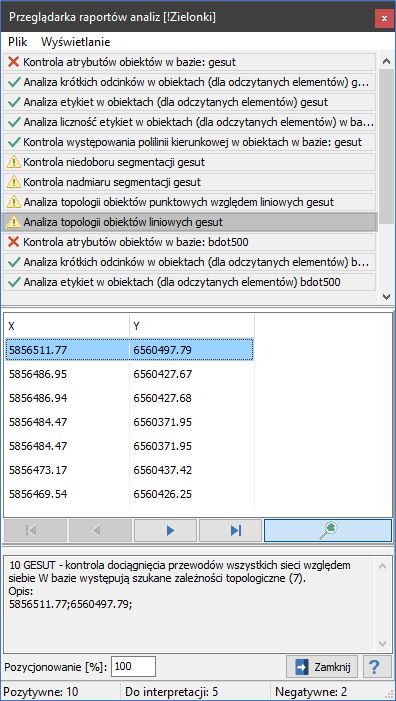Screen dimensions: 396x701
Task: Click the red X beside gesut attribute control
Action: coord(14,62)
